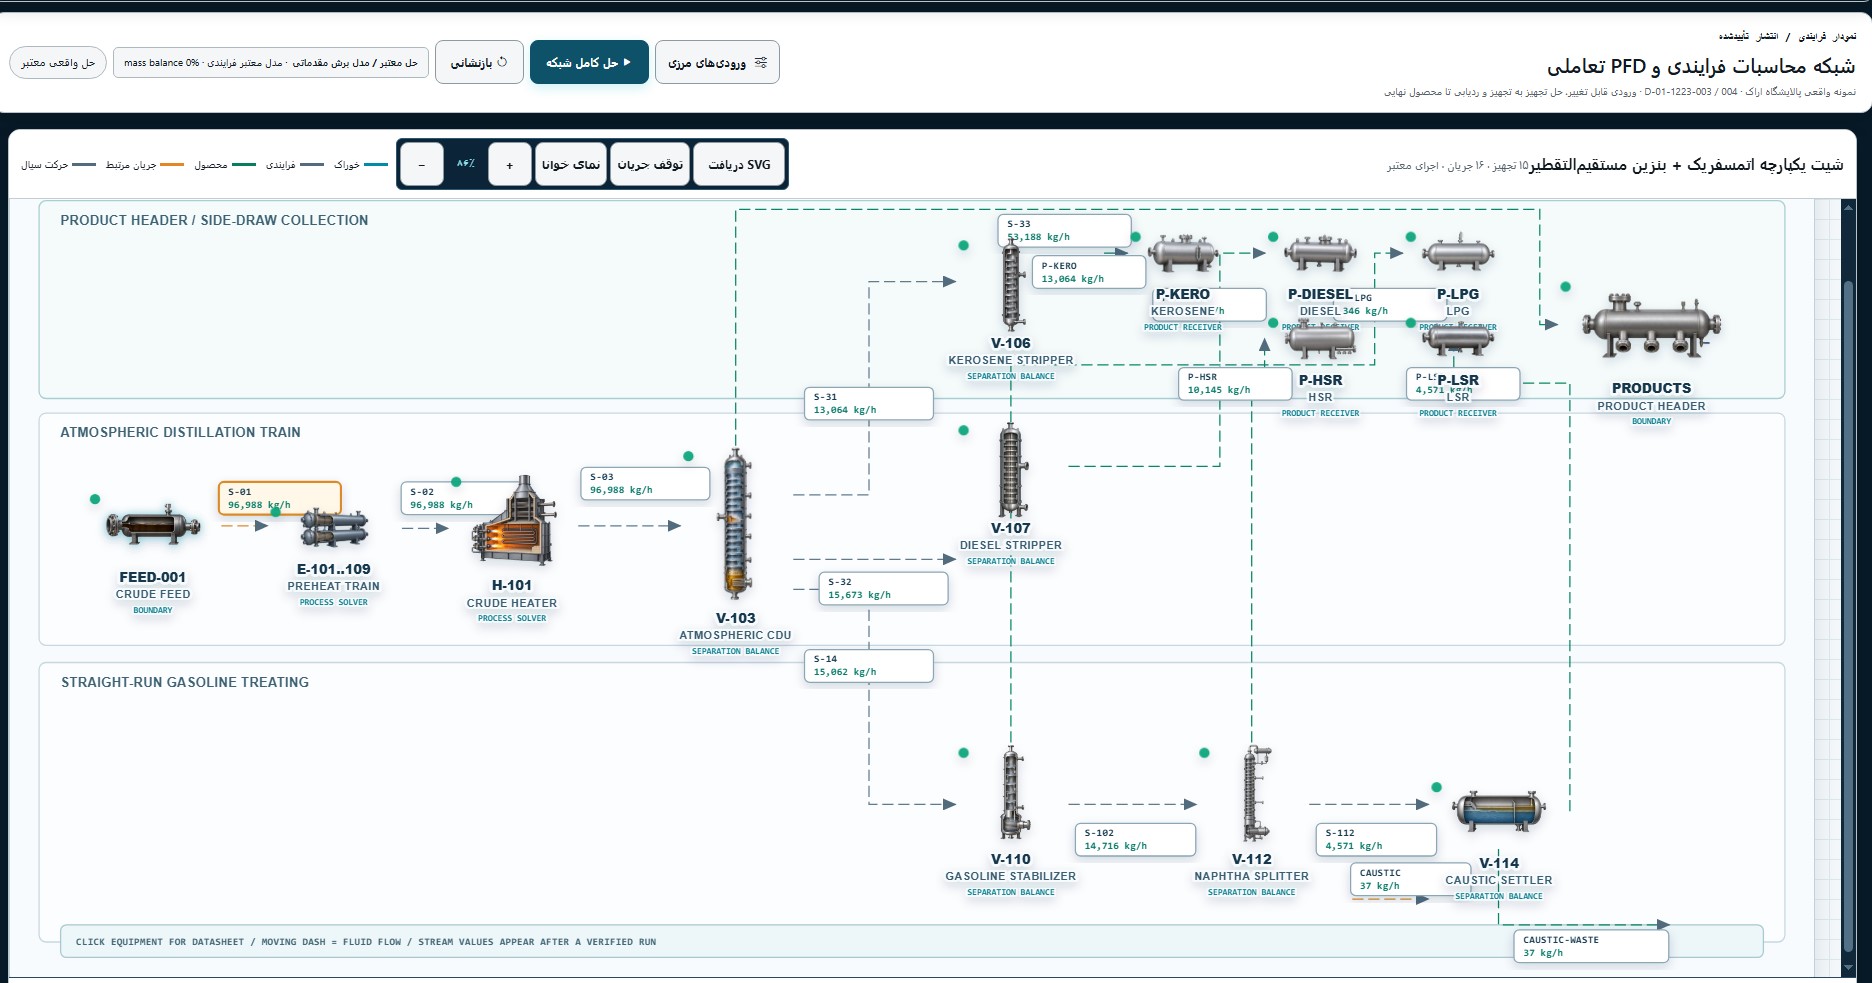1872x983 pixels.
Task: Open the V-114 caustic settler vessel
Action: point(1499,812)
